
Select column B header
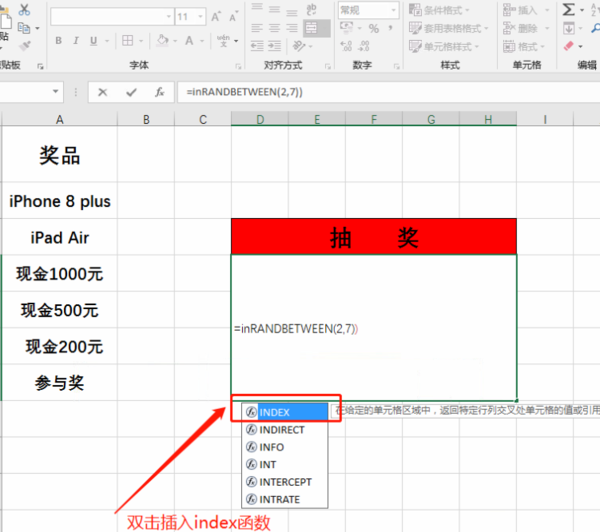[146, 119]
